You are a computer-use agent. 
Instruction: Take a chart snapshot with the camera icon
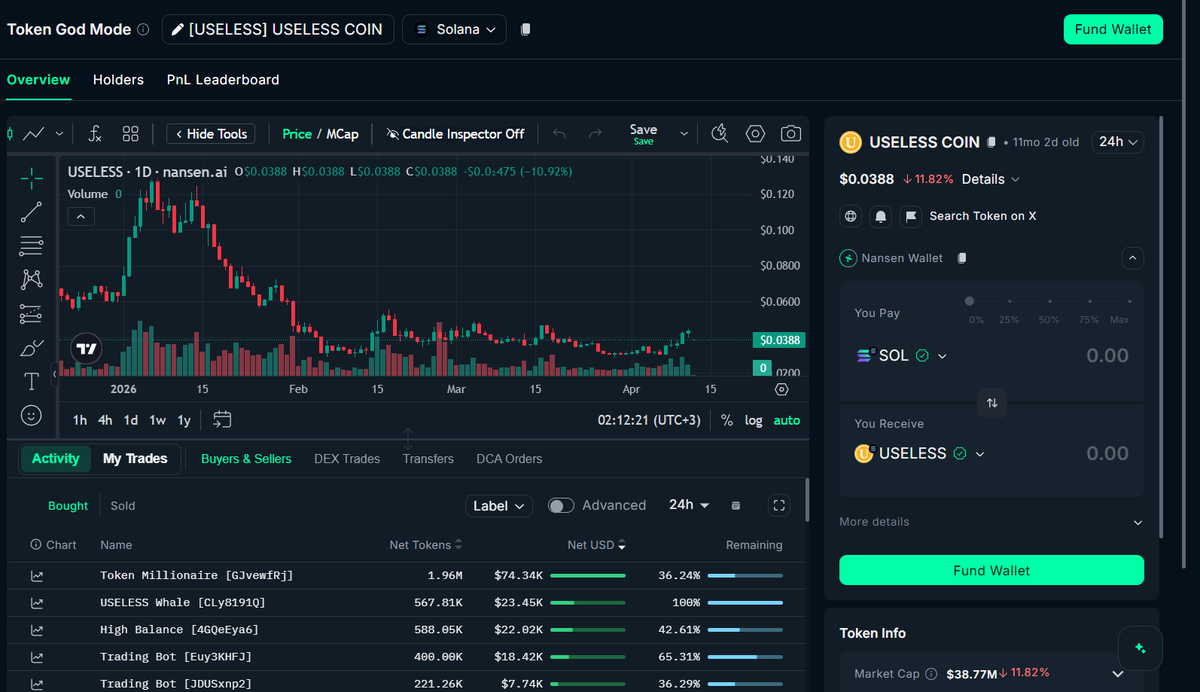click(791, 133)
